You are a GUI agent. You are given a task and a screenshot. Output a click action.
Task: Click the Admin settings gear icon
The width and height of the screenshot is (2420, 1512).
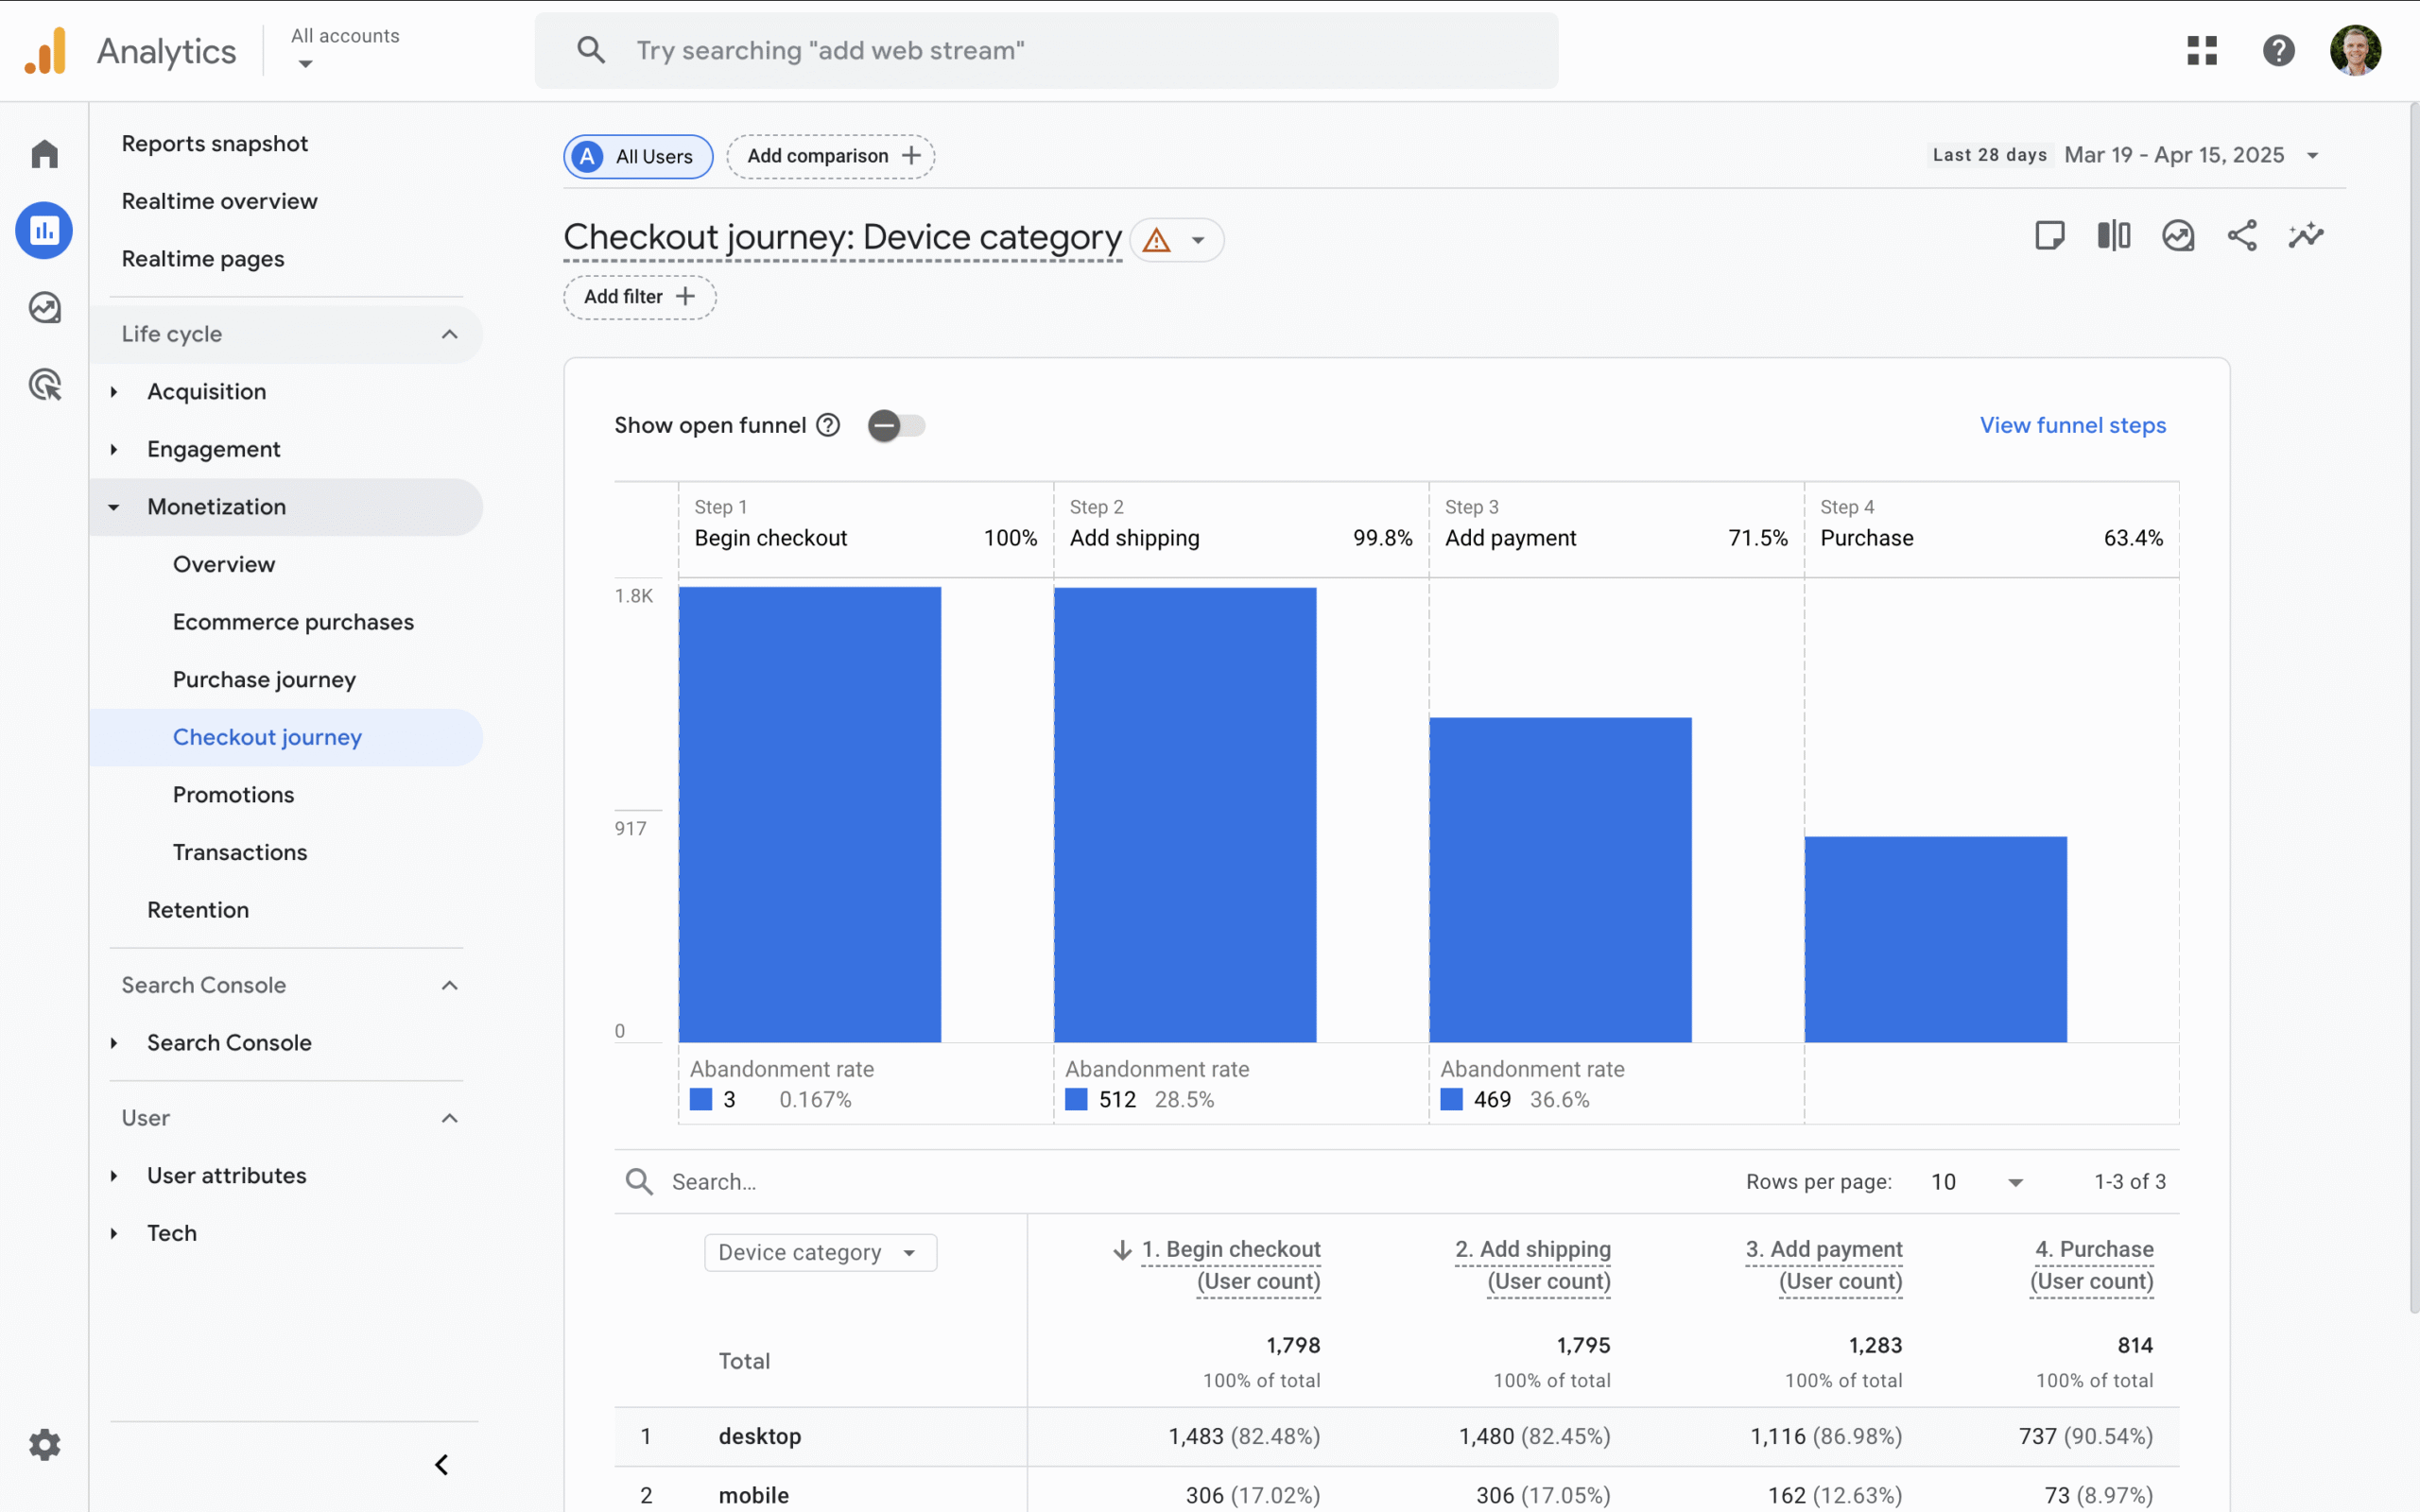tap(44, 1444)
